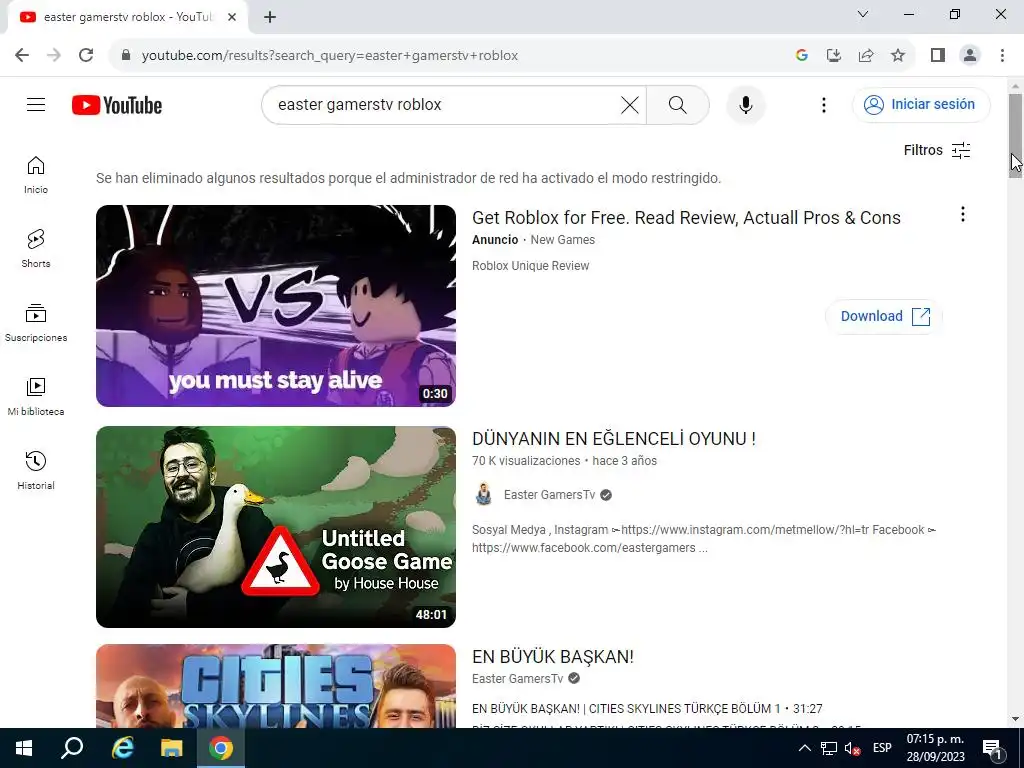Open EN BÜYÜK BAŞKAN! playlist title
The height and width of the screenshot is (768, 1024).
(x=552, y=657)
